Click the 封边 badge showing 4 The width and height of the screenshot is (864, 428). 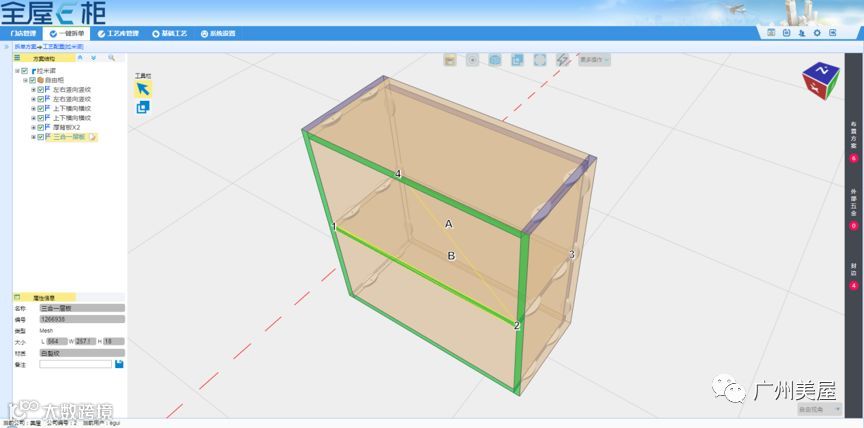854,286
